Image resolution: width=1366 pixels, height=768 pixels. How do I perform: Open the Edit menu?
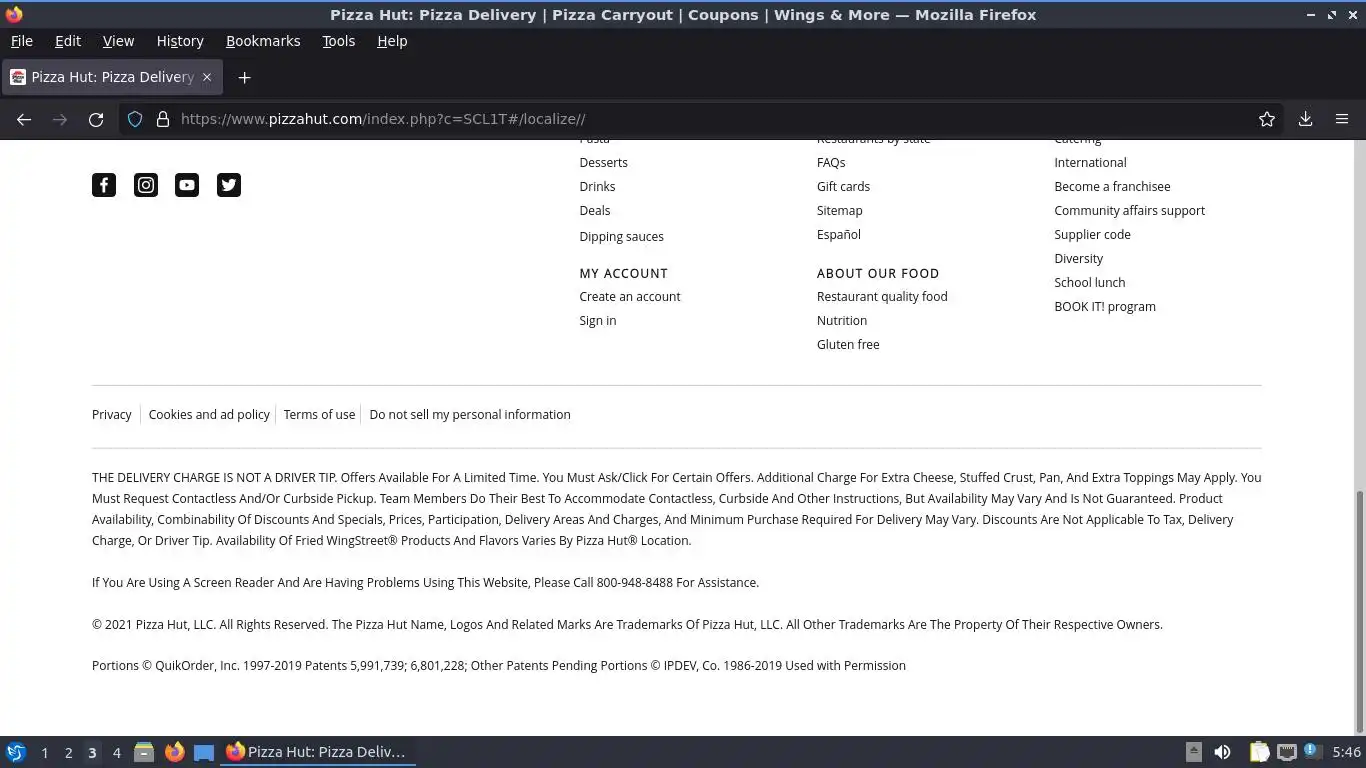click(x=68, y=41)
